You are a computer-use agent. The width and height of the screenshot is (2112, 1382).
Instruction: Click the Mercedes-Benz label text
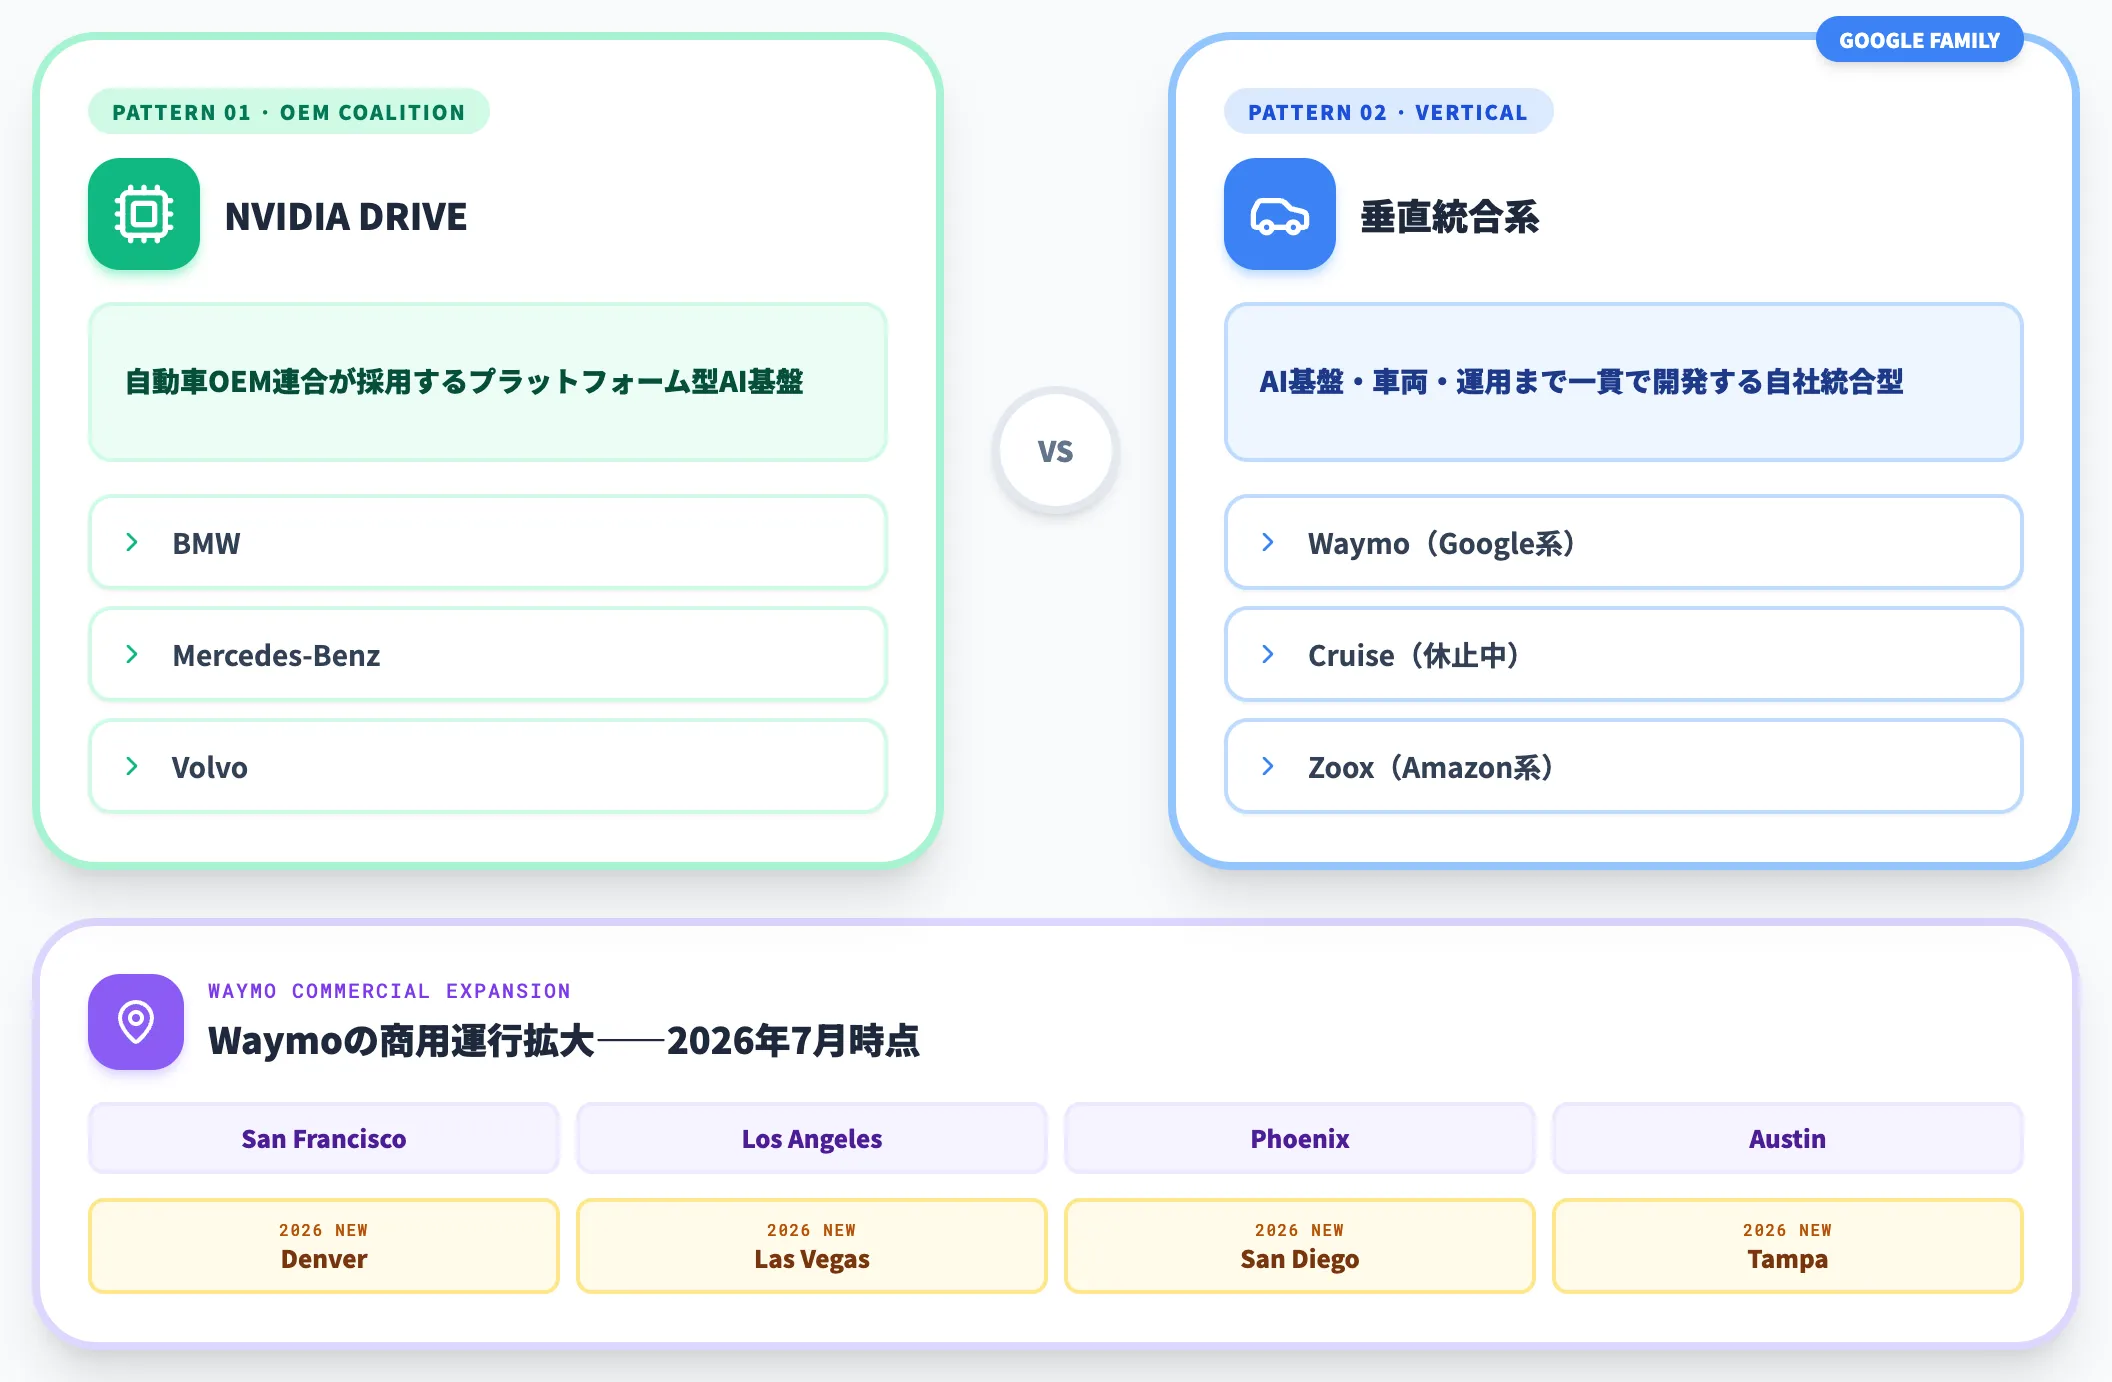(x=276, y=655)
